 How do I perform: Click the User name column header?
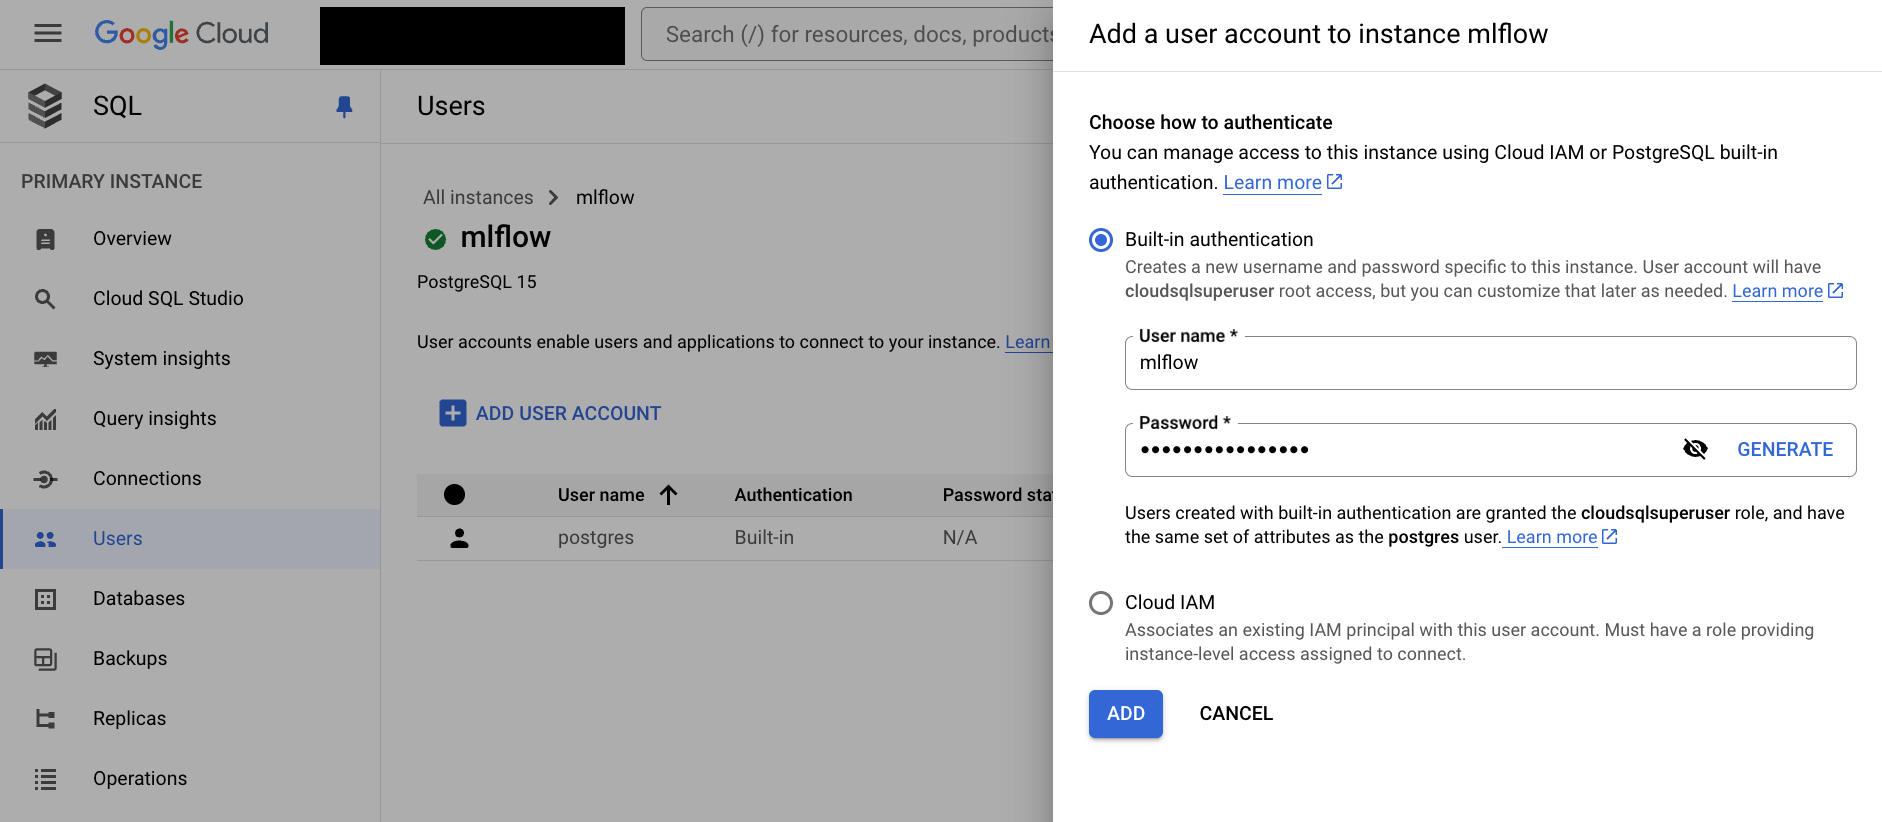601,495
